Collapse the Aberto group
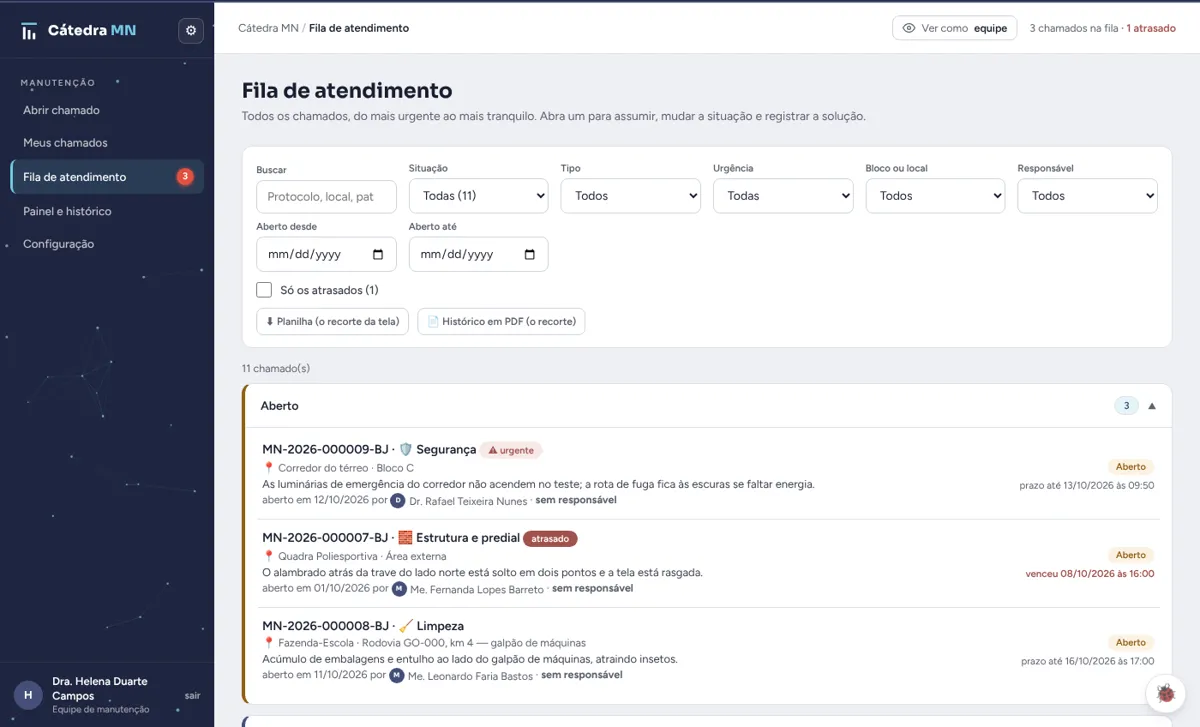The width and height of the screenshot is (1200, 727). point(1152,406)
